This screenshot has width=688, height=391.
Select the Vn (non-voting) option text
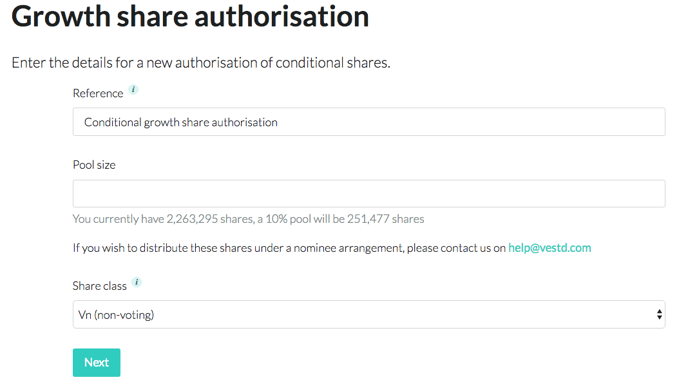click(x=116, y=315)
